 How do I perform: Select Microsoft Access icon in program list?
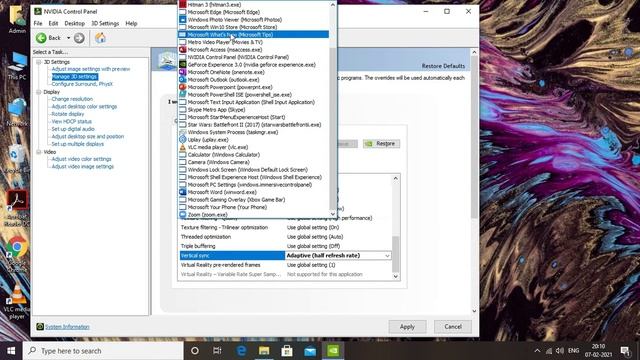182,49
